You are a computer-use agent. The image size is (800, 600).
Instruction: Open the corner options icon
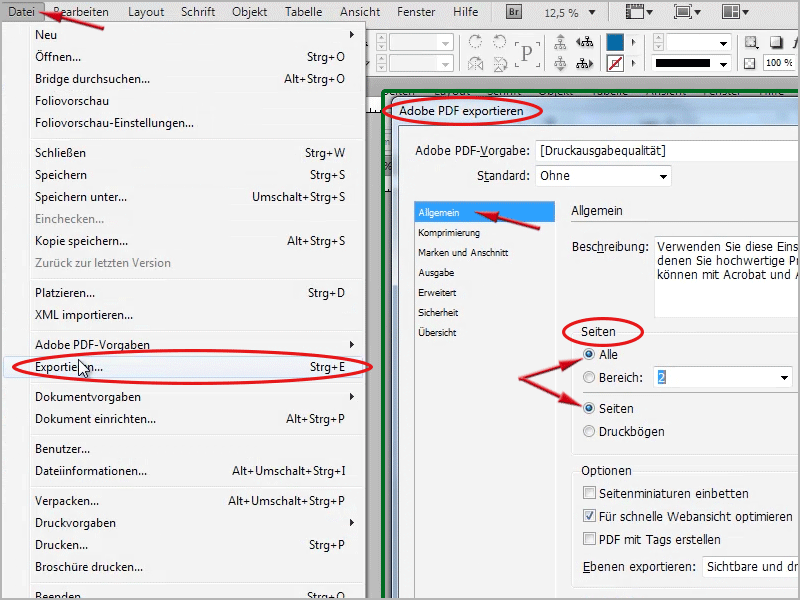pos(751,42)
